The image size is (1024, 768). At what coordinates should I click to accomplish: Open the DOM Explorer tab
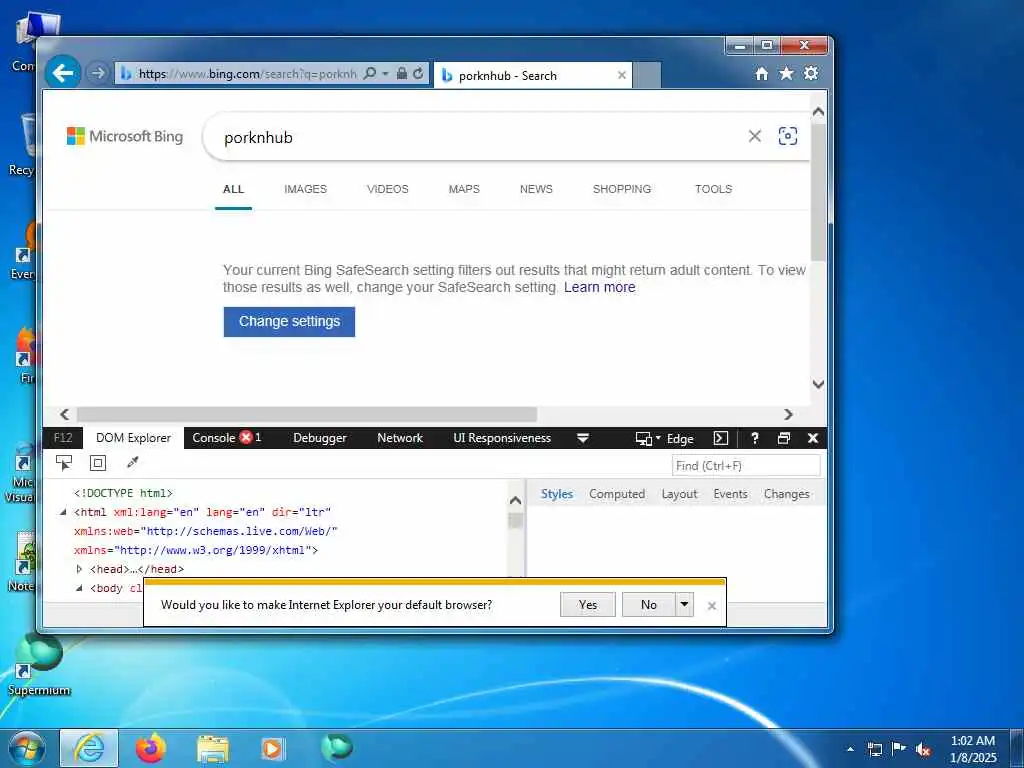[133, 438]
